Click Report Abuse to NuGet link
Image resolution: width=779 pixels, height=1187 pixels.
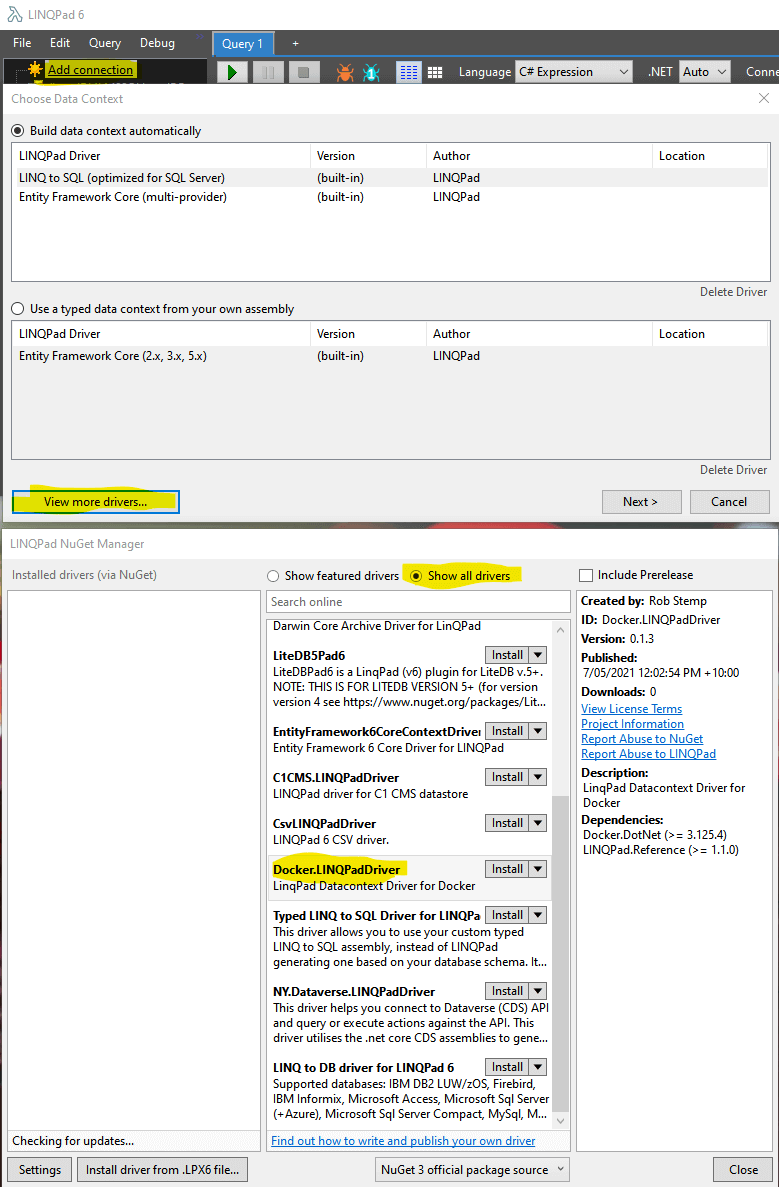(x=642, y=739)
